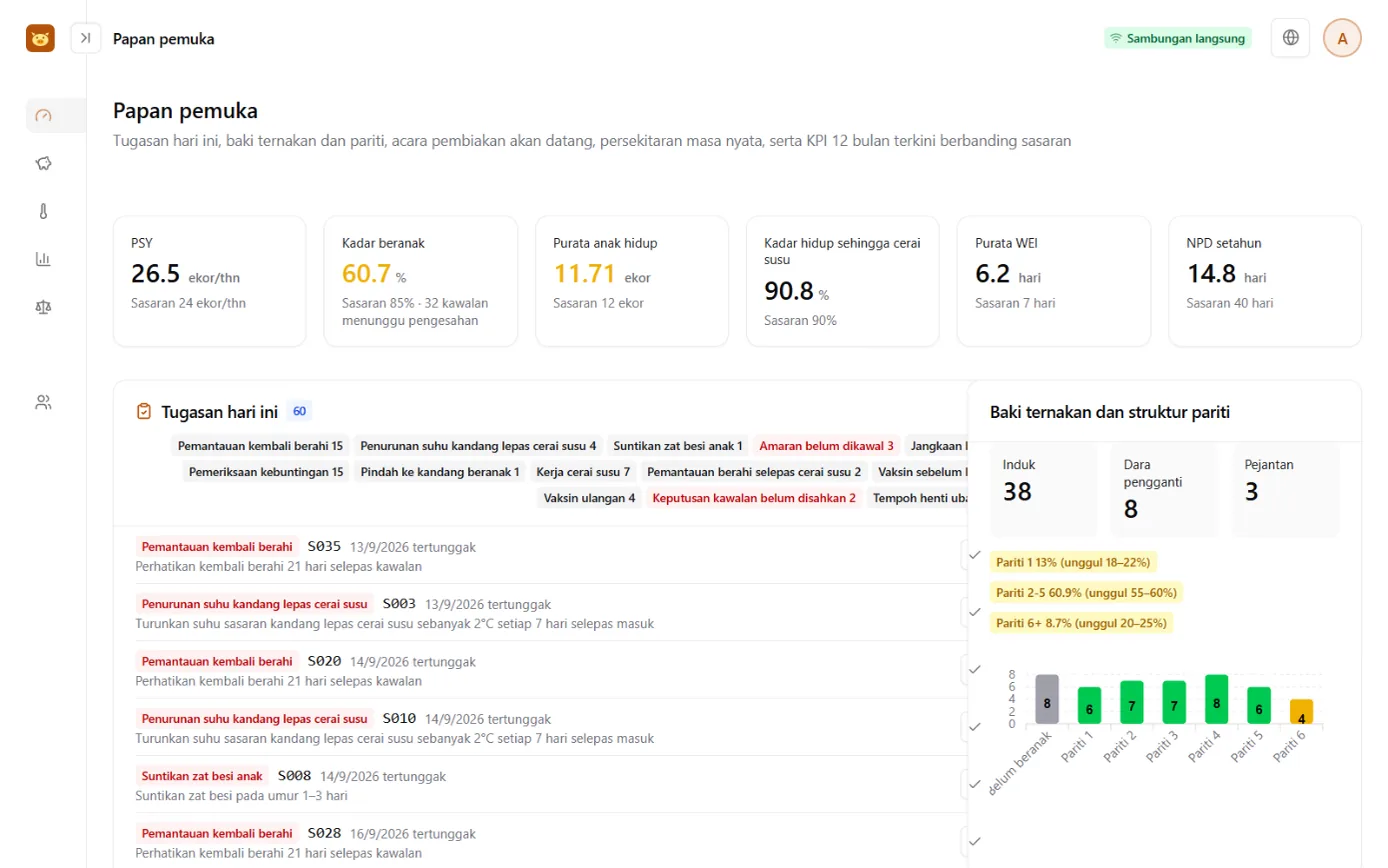Tick the check mark for task S003

click(974, 612)
